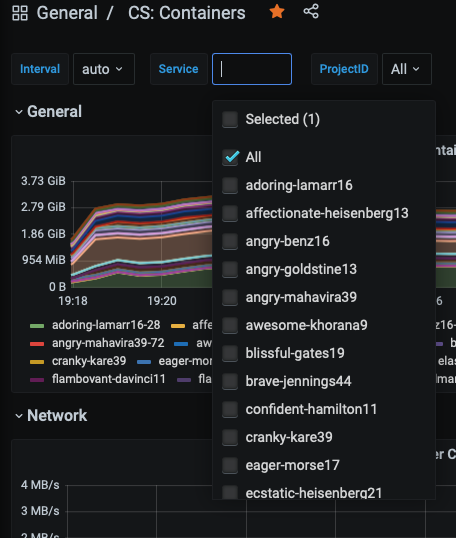This screenshot has width=456, height=538.
Task: Collapse the General row
Action: tap(48, 112)
